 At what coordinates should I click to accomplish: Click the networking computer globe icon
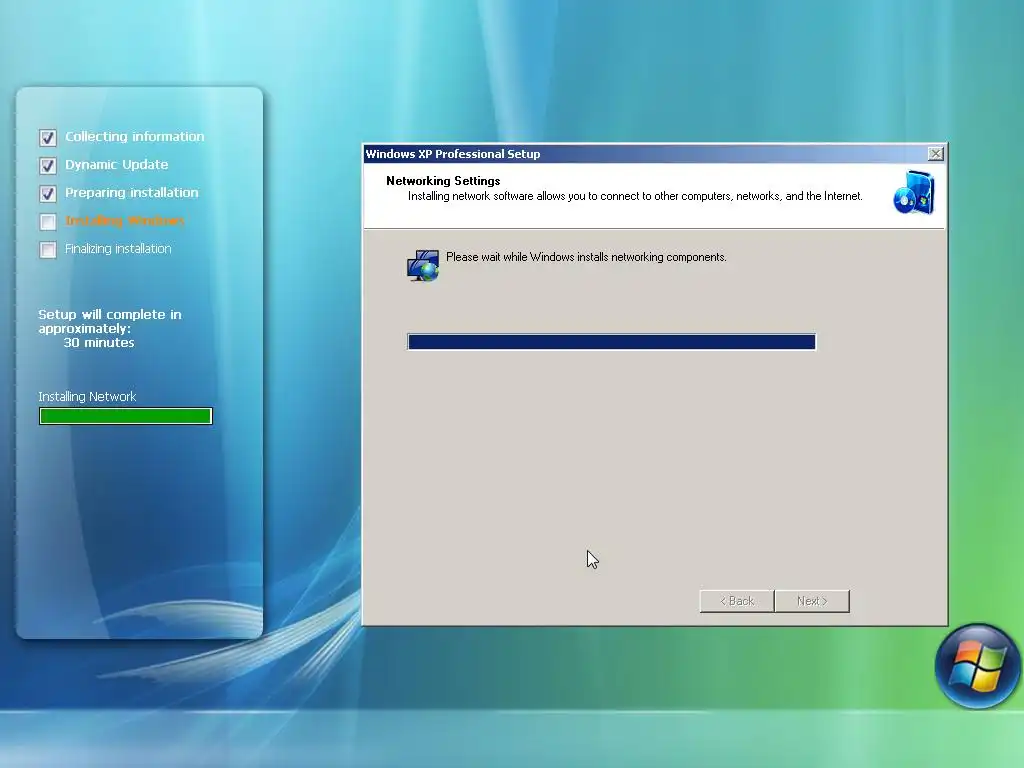pyautogui.click(x=423, y=265)
